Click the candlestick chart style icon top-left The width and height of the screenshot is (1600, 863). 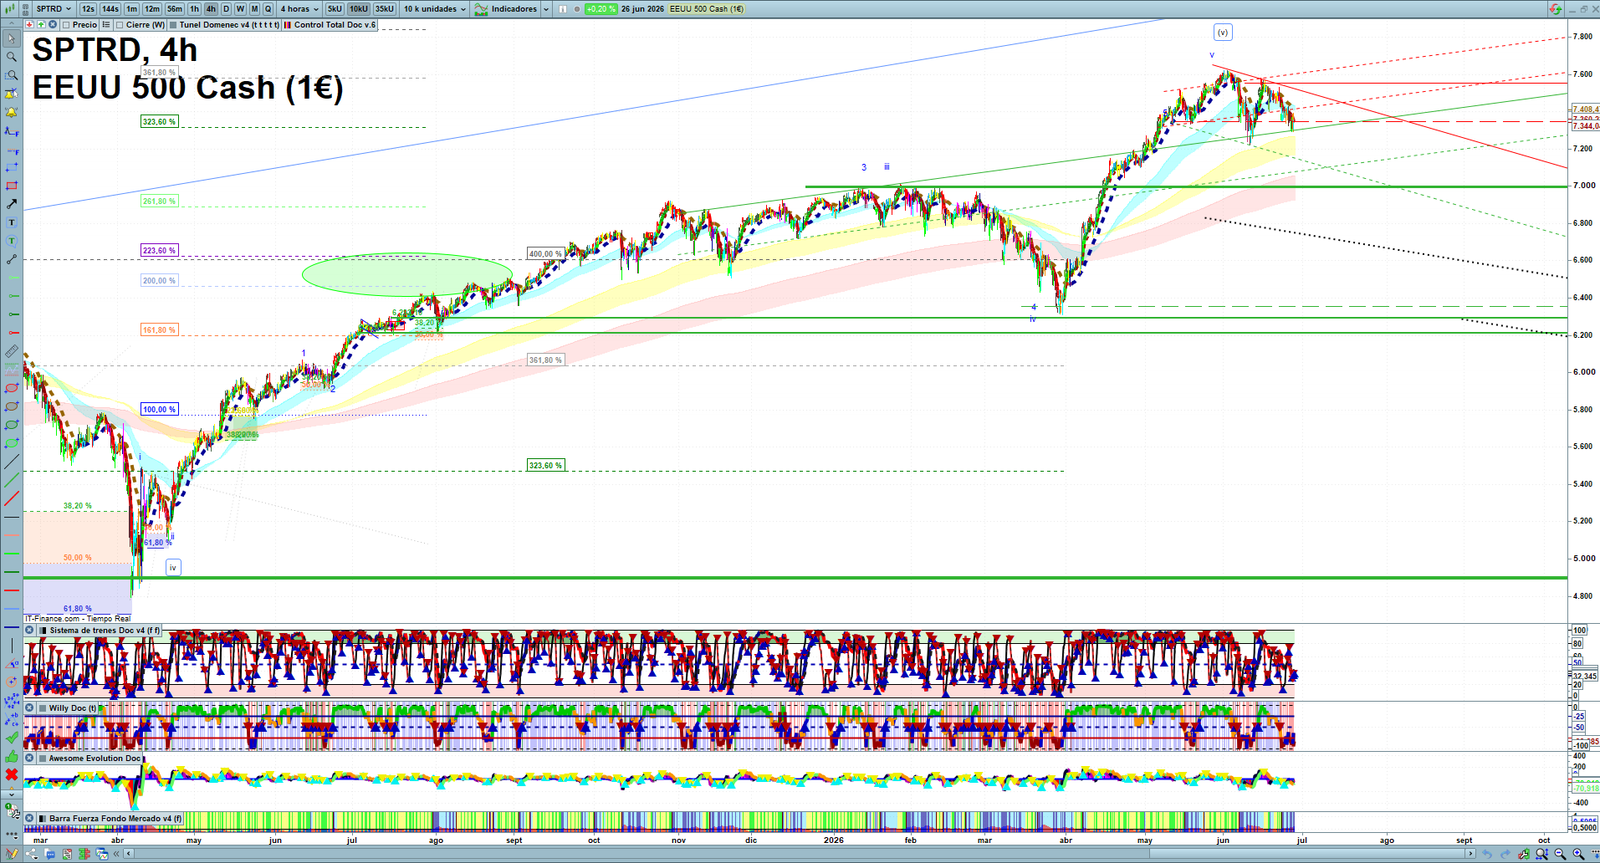pos(9,9)
